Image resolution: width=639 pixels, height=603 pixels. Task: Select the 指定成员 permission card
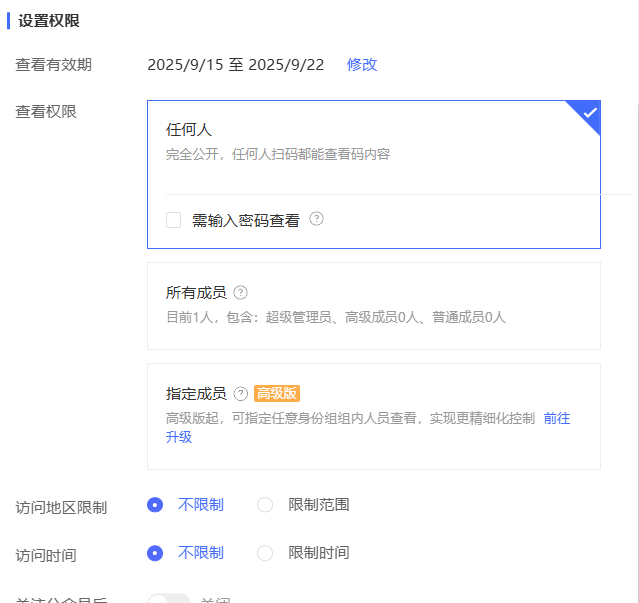[373, 415]
